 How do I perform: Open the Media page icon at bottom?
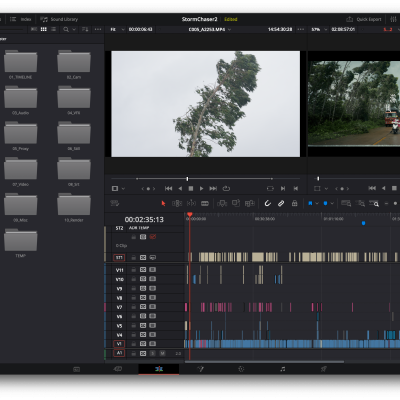coord(76,369)
